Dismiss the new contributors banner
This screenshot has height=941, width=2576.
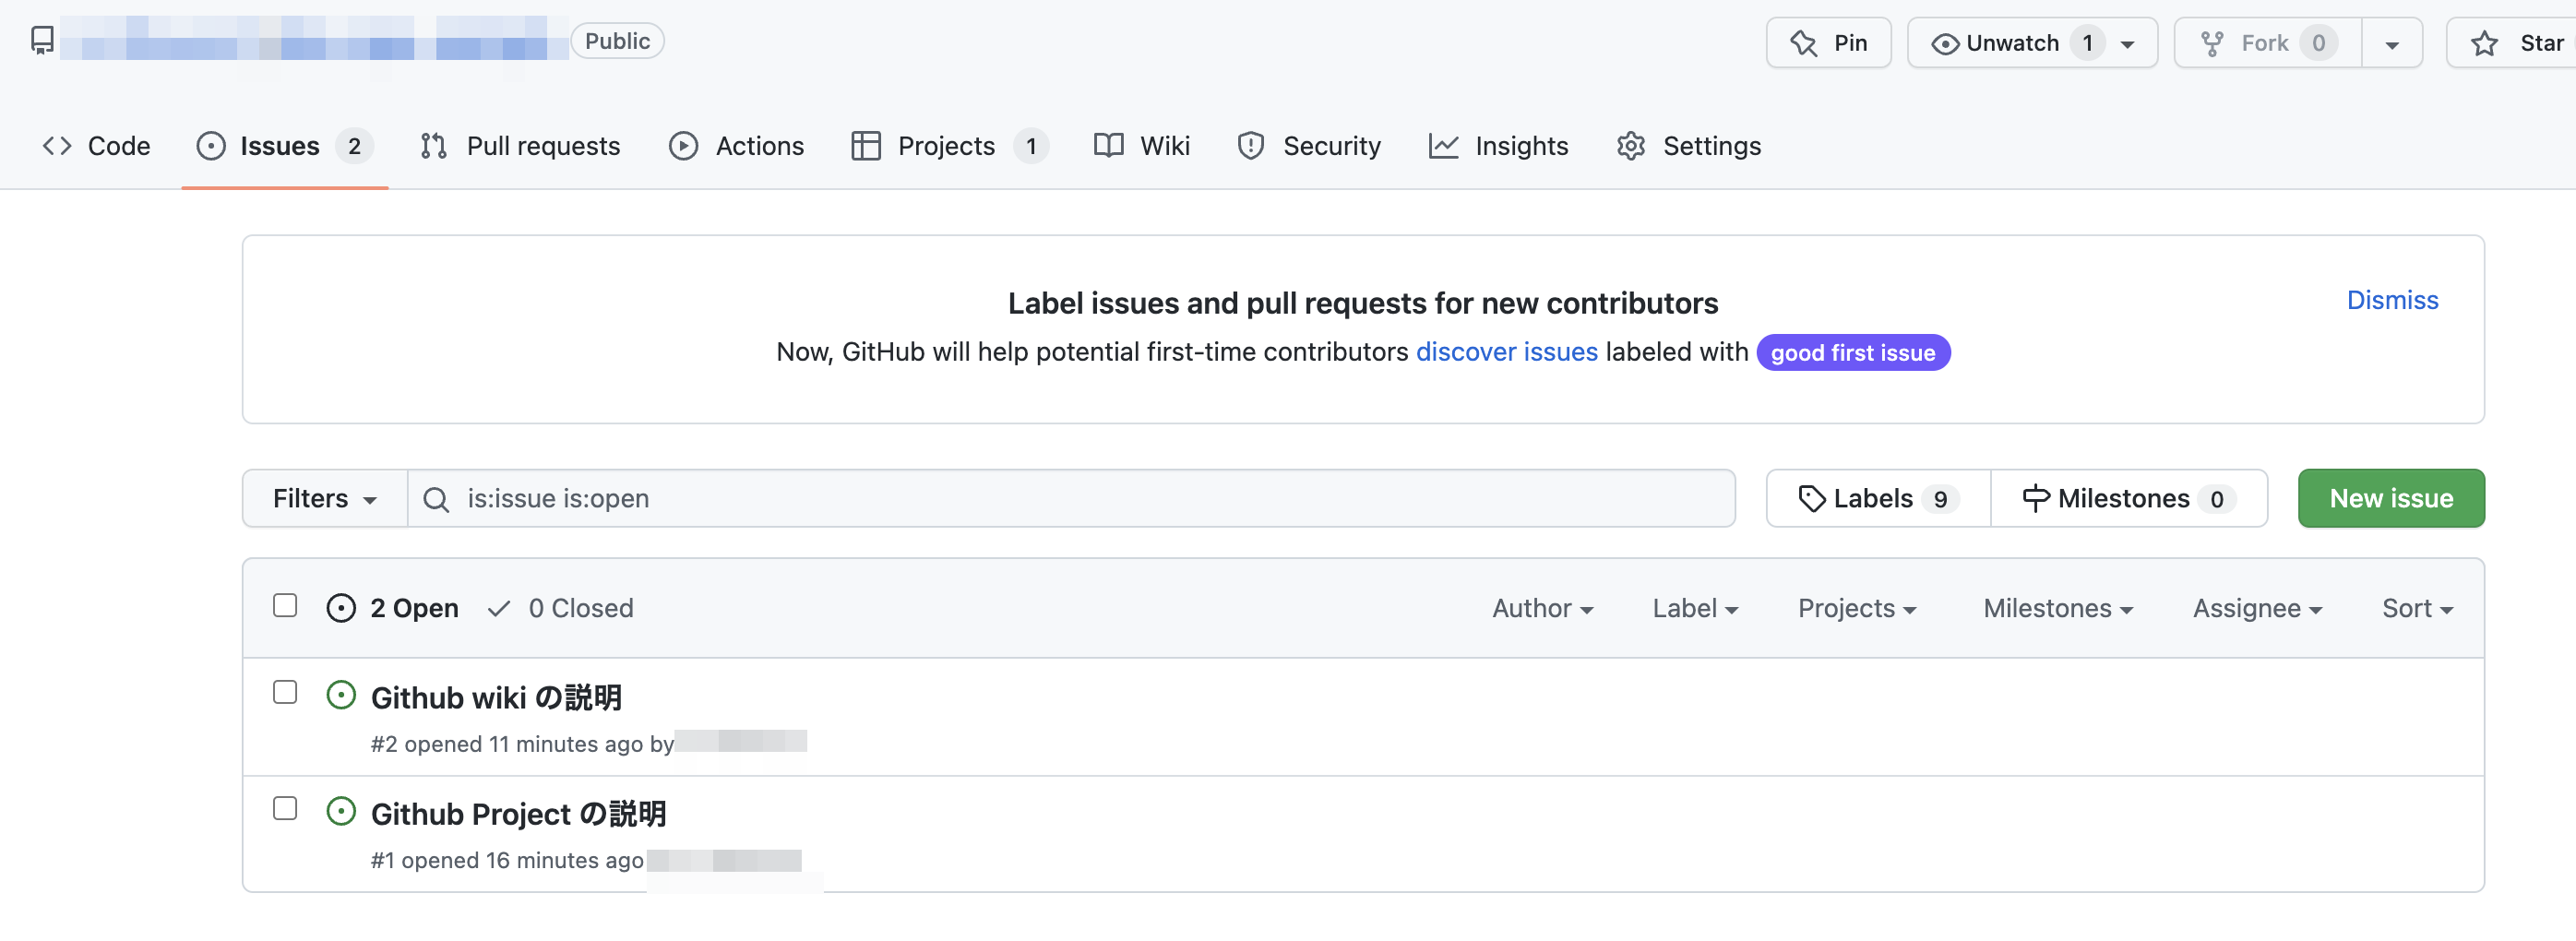[2391, 300]
